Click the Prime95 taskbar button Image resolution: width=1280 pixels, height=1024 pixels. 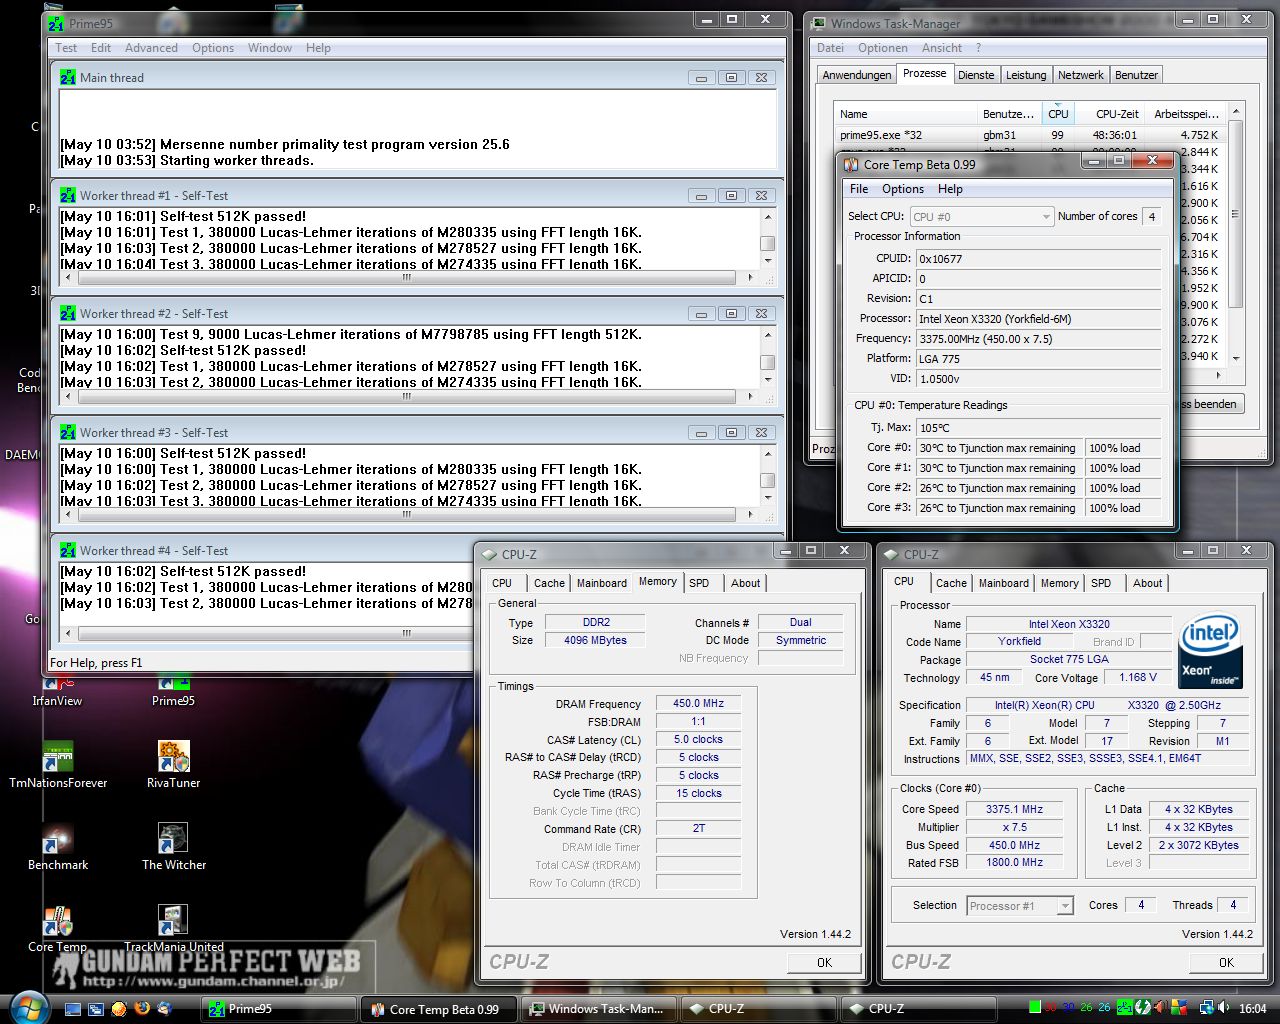pos(280,1009)
